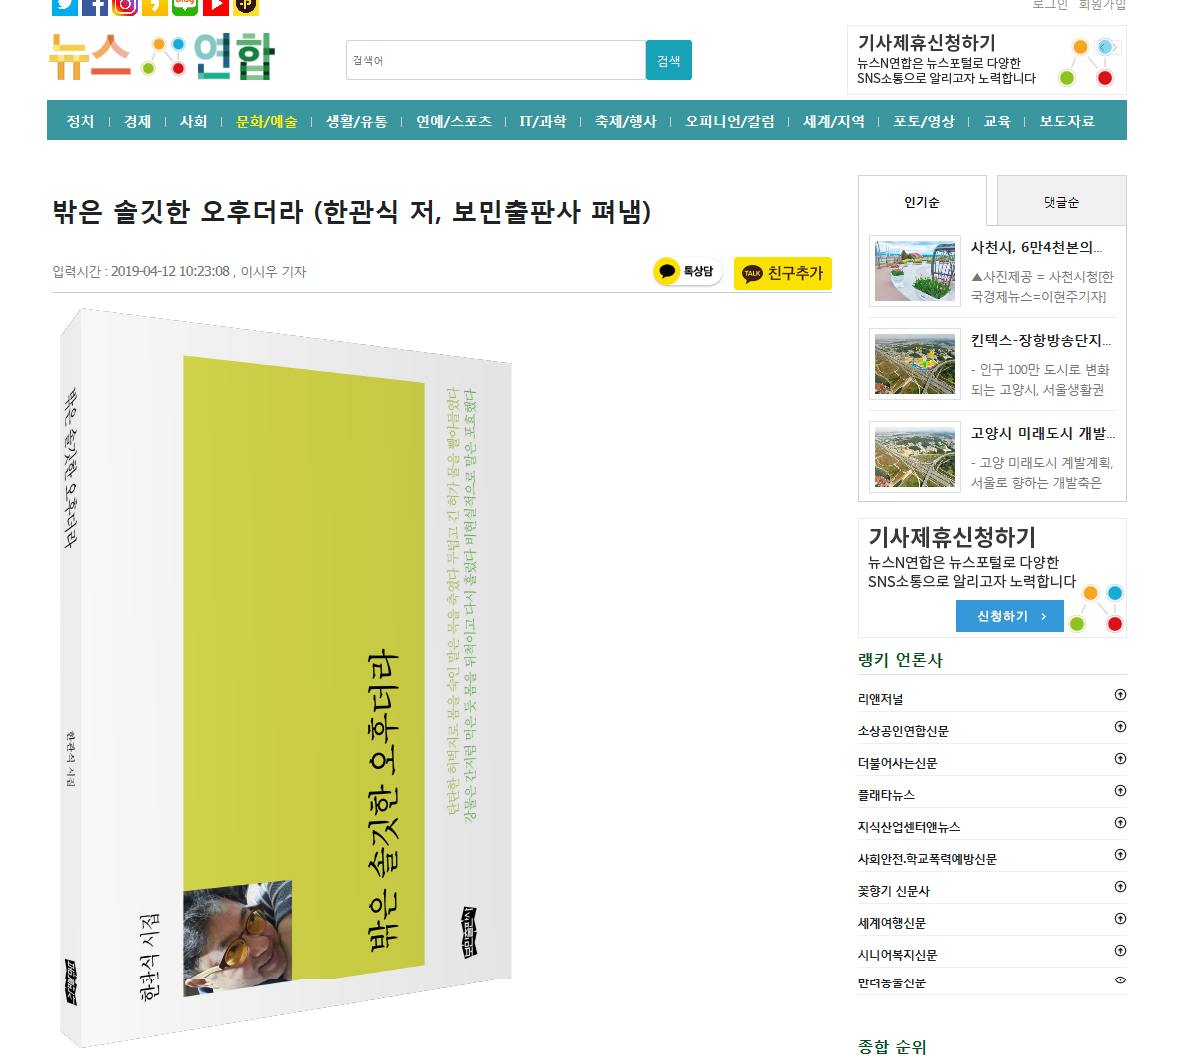
Task: Open the 문화/예술 menu item
Action: click(266, 121)
